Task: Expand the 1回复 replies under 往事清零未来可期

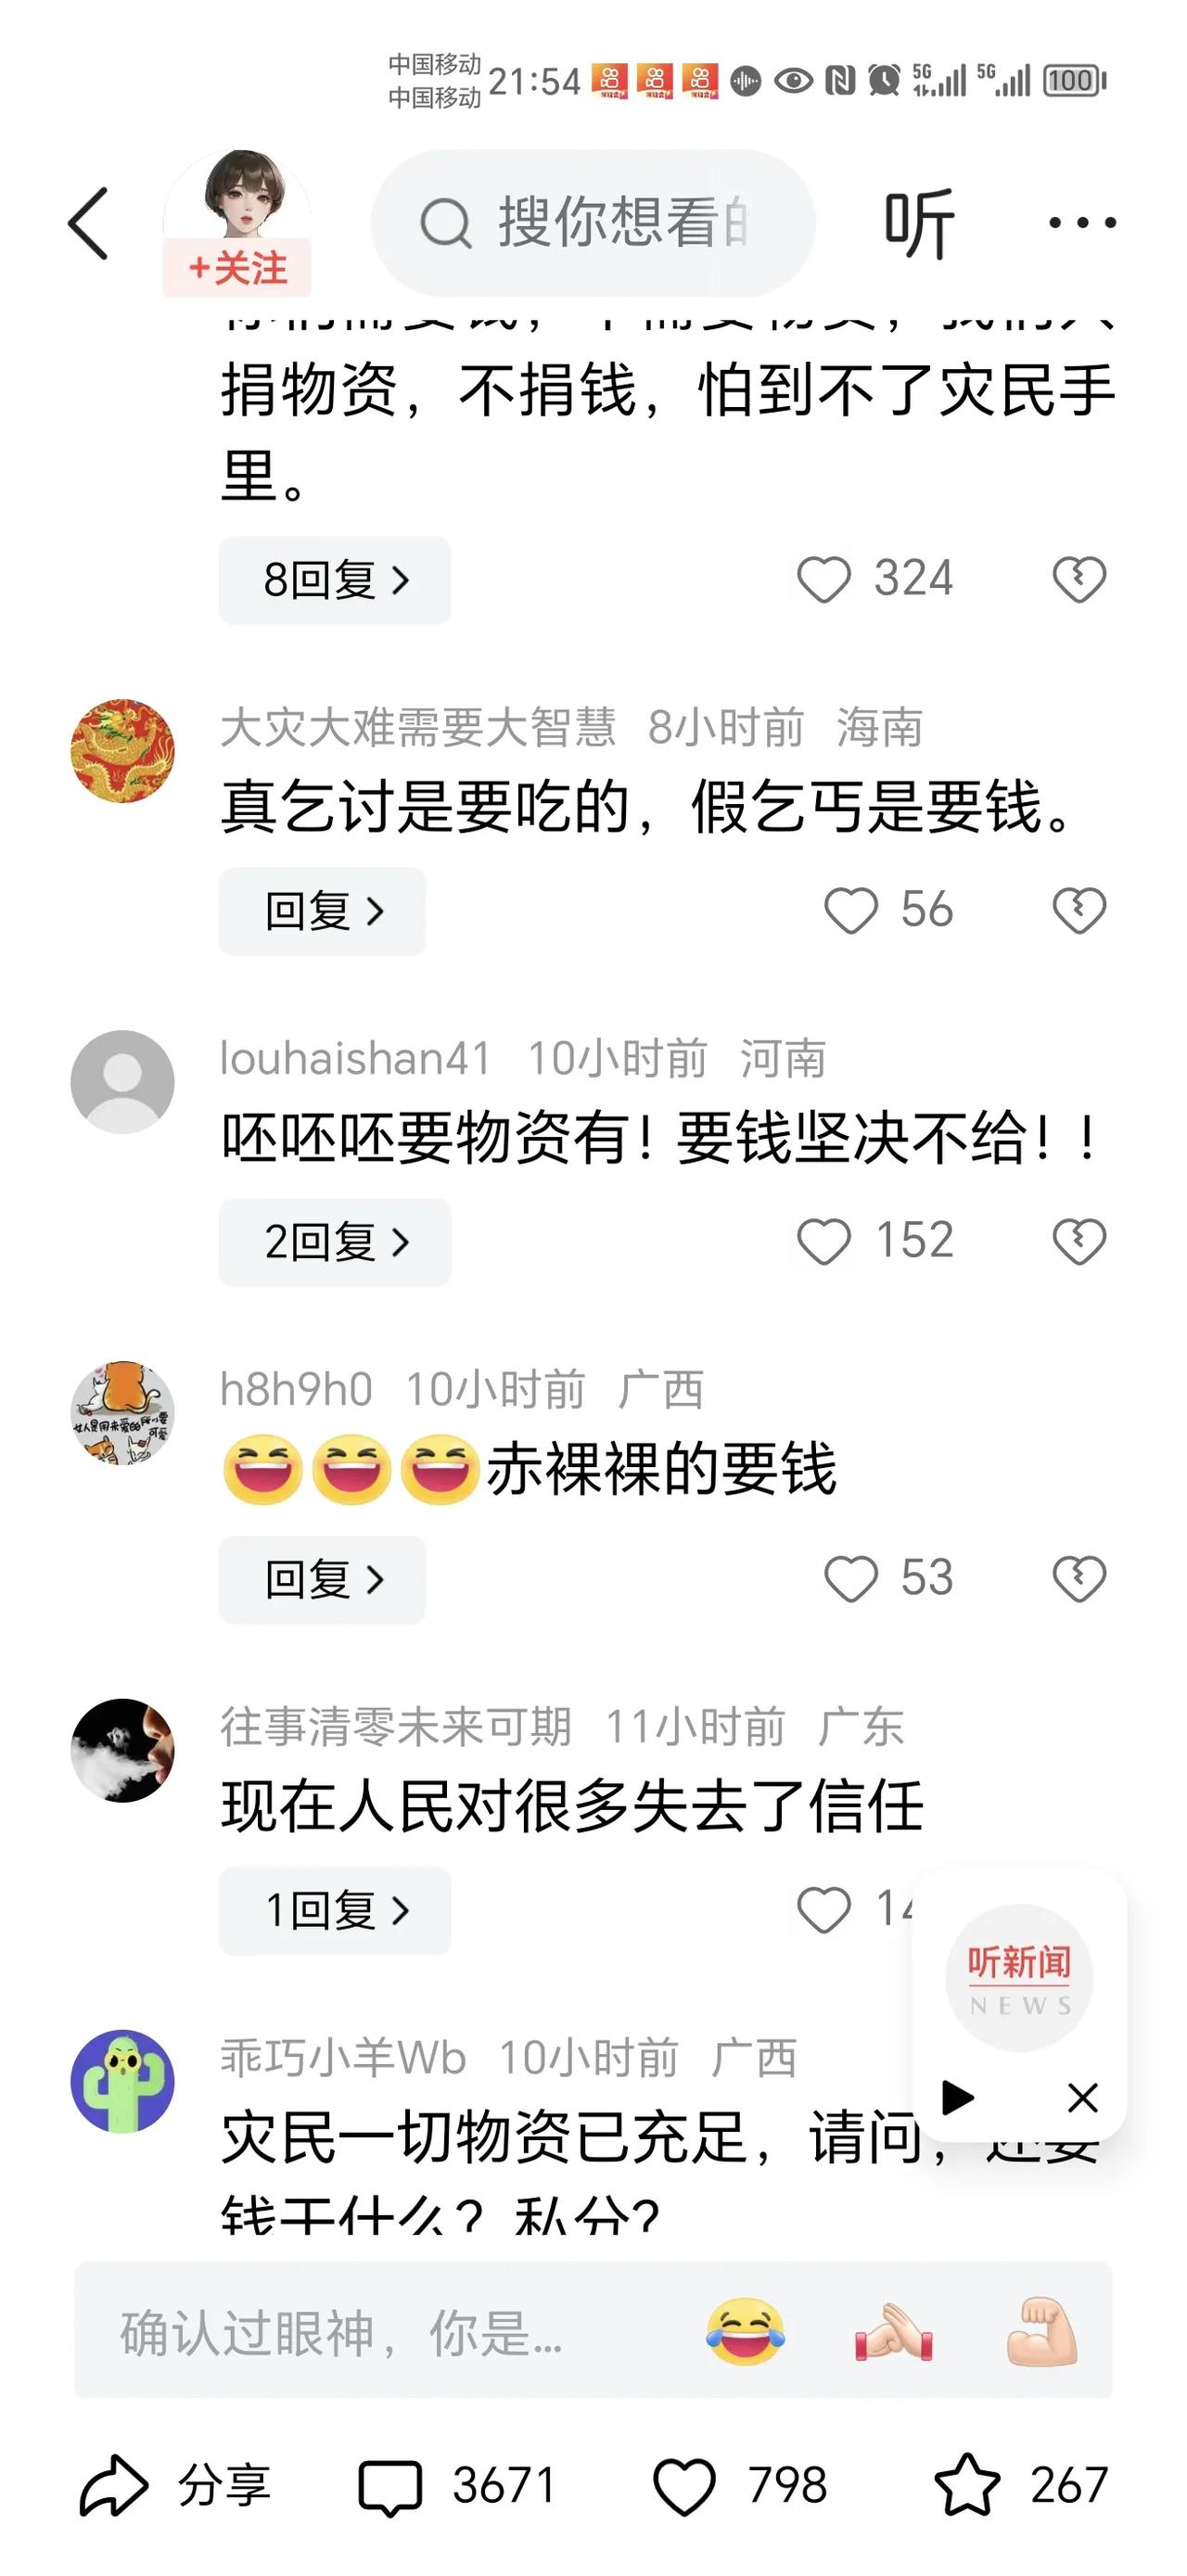Action: click(x=335, y=1911)
